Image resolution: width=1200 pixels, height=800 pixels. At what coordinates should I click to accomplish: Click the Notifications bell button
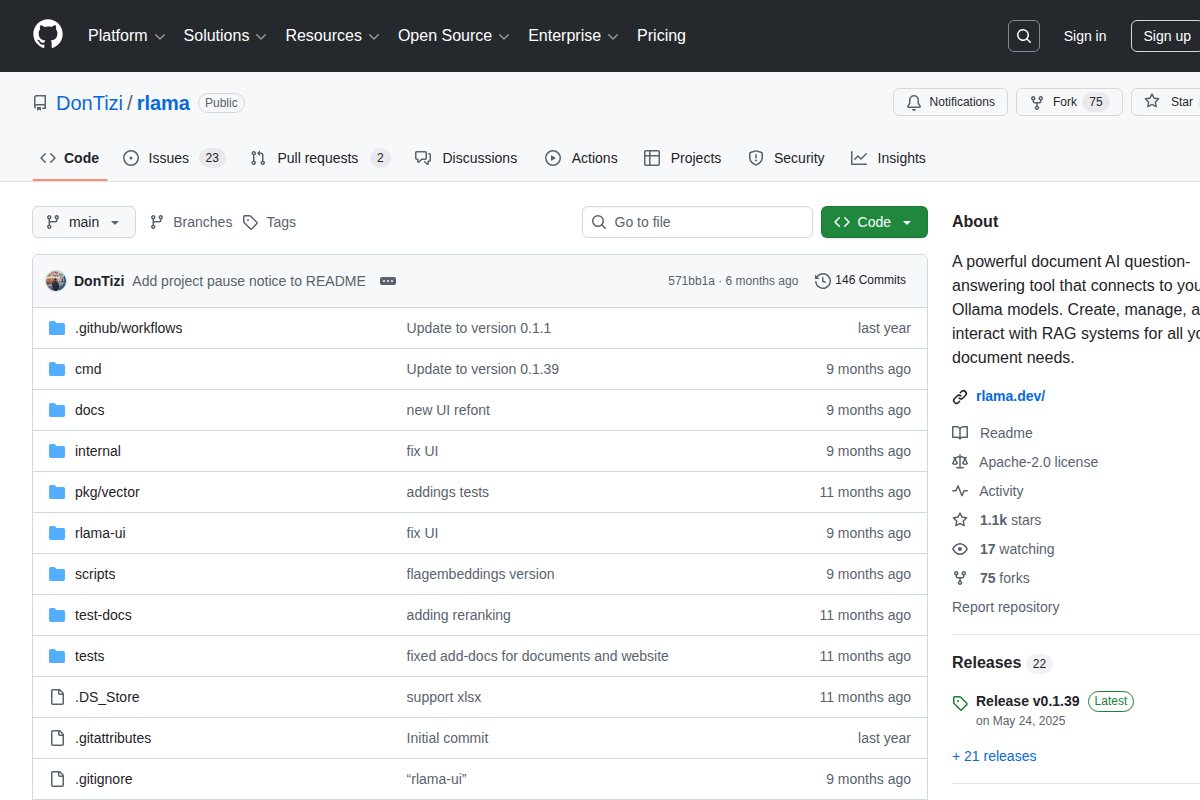coord(950,102)
